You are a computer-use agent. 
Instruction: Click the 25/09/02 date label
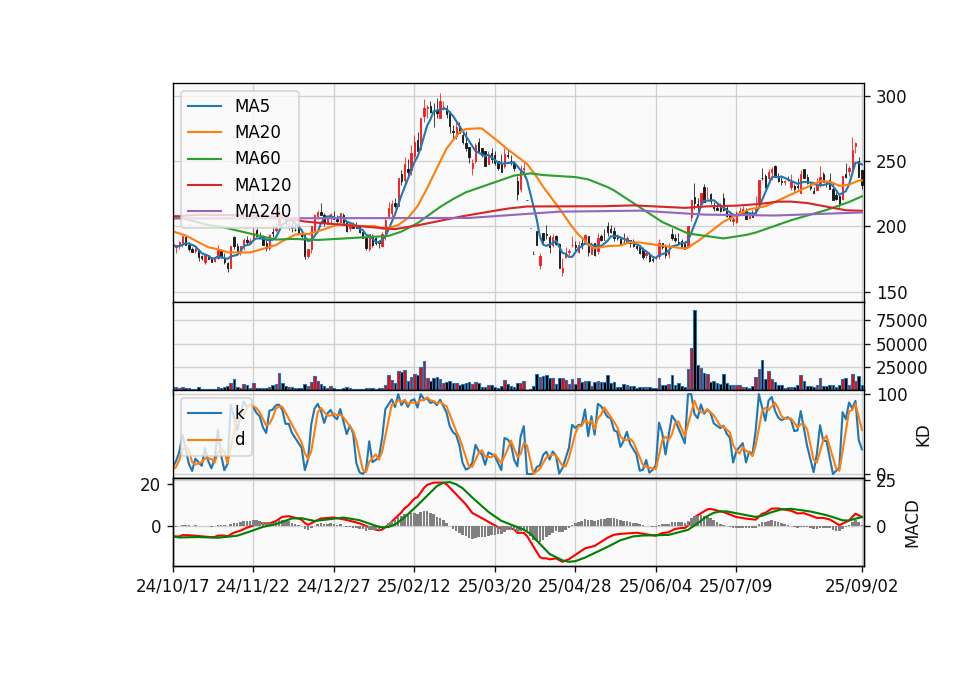[862, 587]
